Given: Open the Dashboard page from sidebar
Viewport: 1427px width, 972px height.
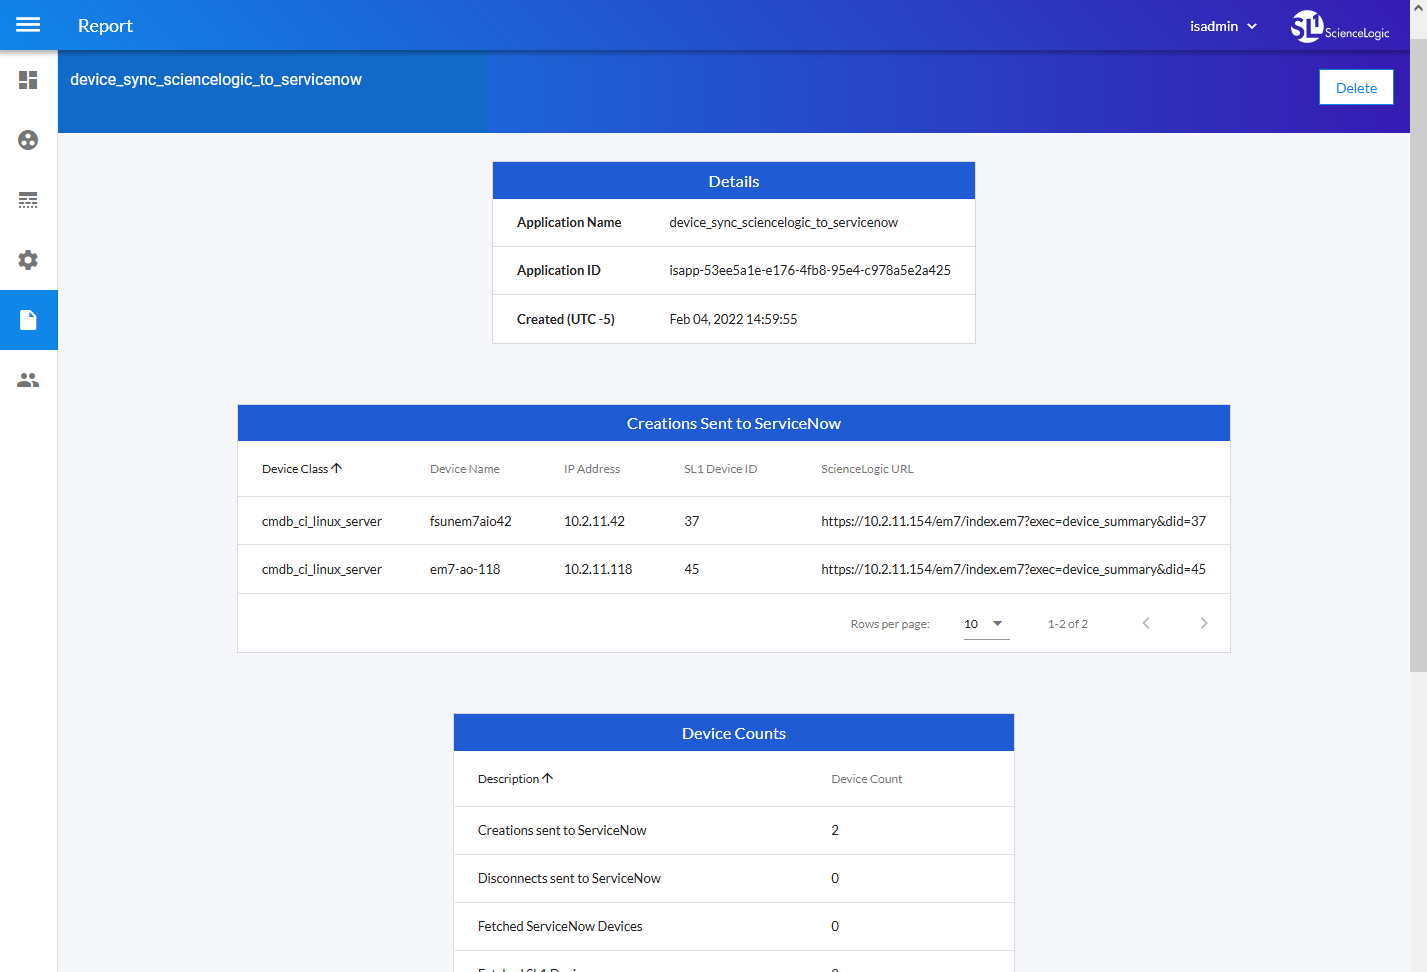Looking at the screenshot, I should pos(28,80).
